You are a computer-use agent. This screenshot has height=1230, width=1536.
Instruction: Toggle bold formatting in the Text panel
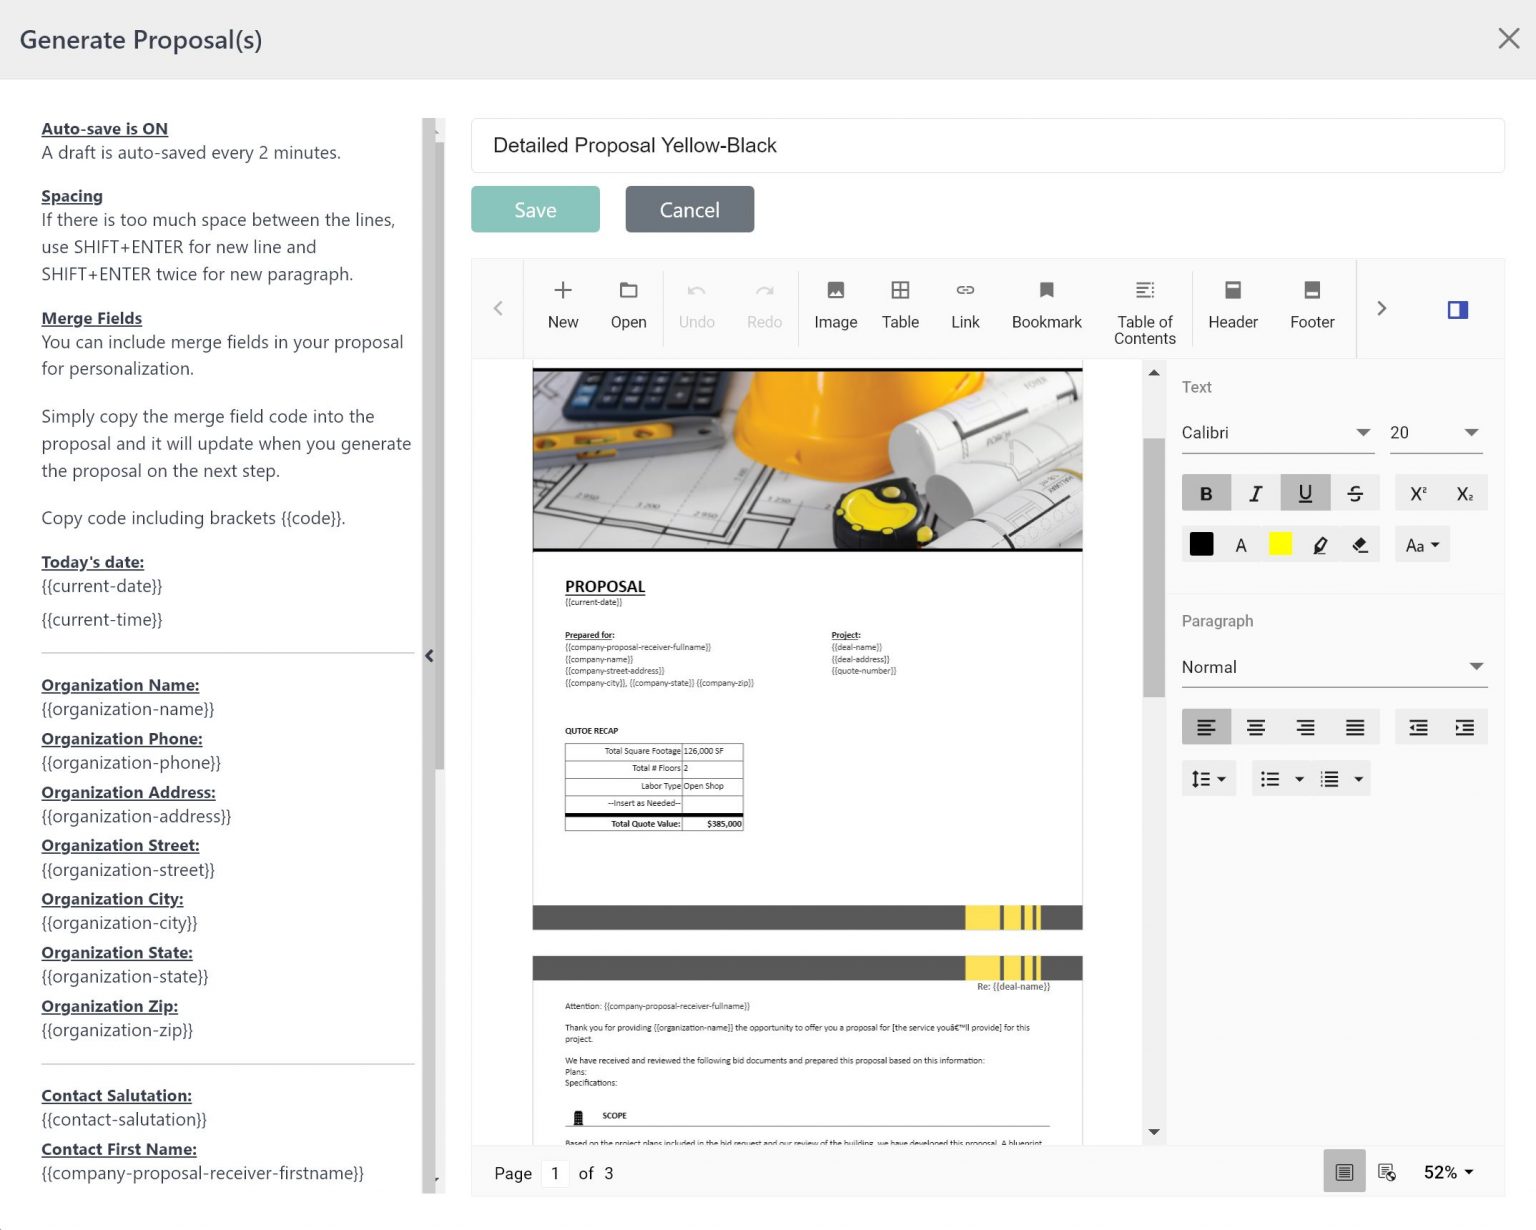pyautogui.click(x=1206, y=492)
